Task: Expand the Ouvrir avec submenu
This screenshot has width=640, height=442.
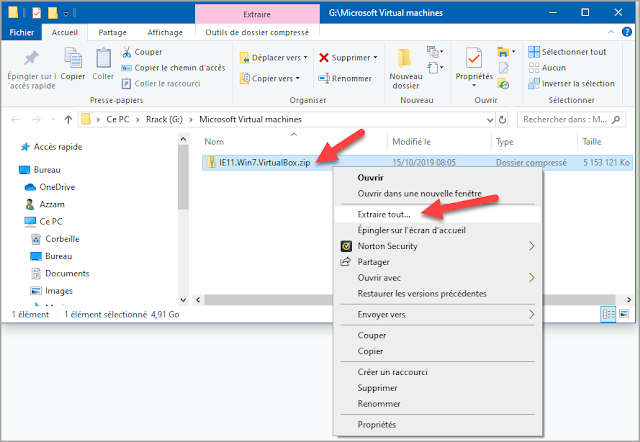Action: click(x=531, y=278)
